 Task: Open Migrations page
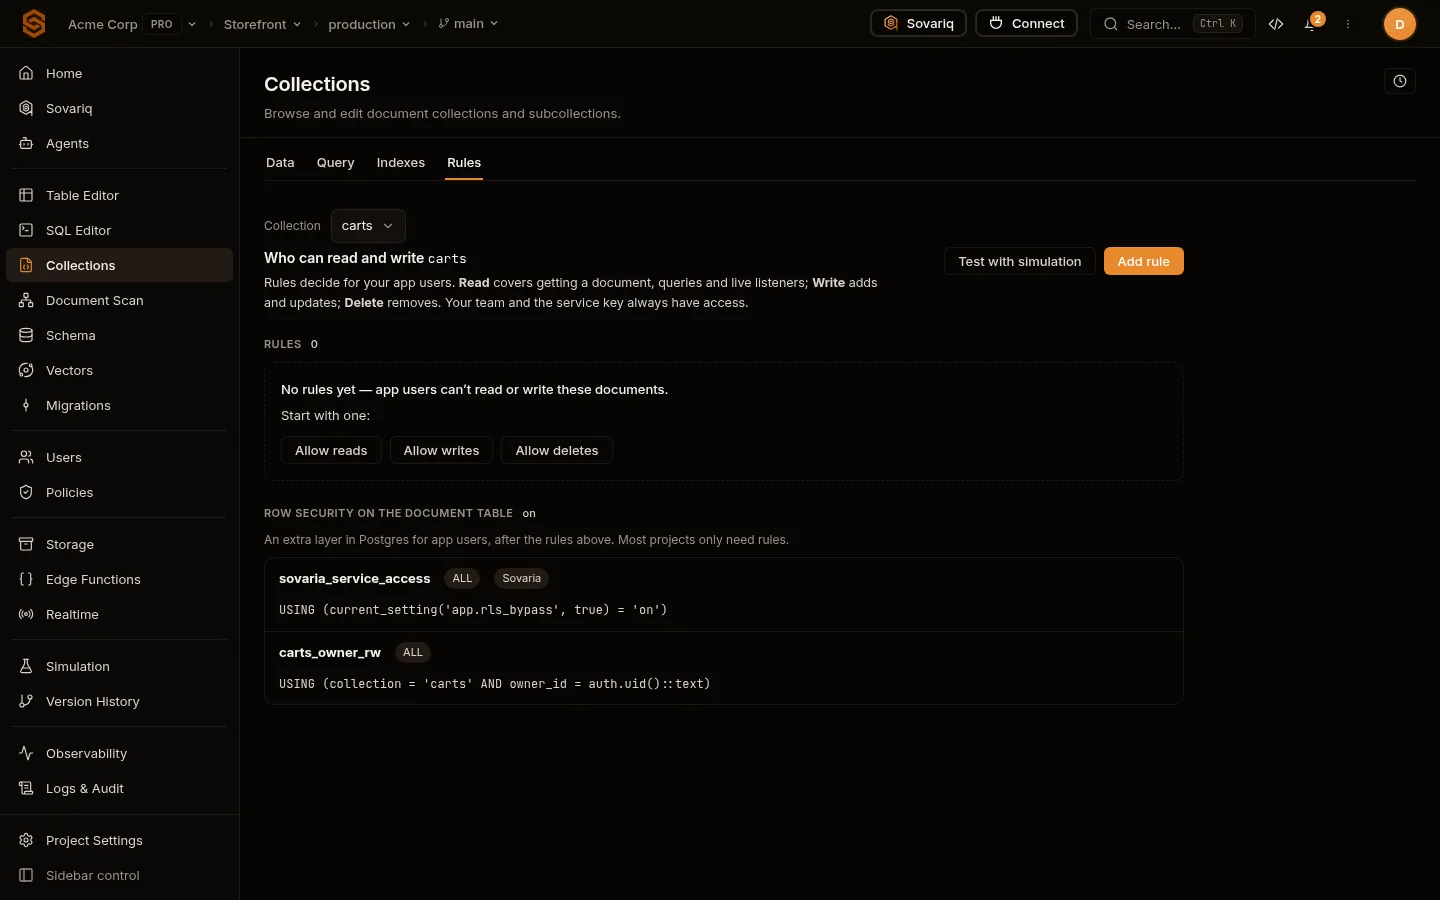(x=120, y=405)
